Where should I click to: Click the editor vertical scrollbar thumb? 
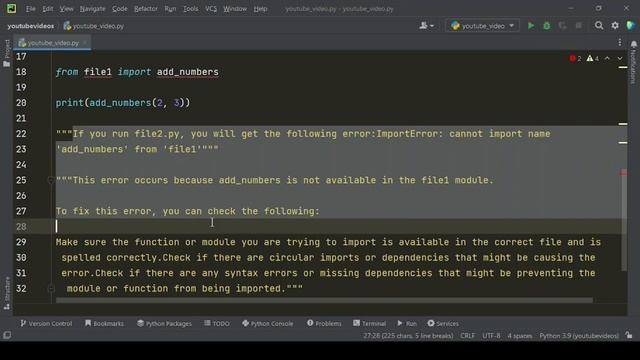624,220
